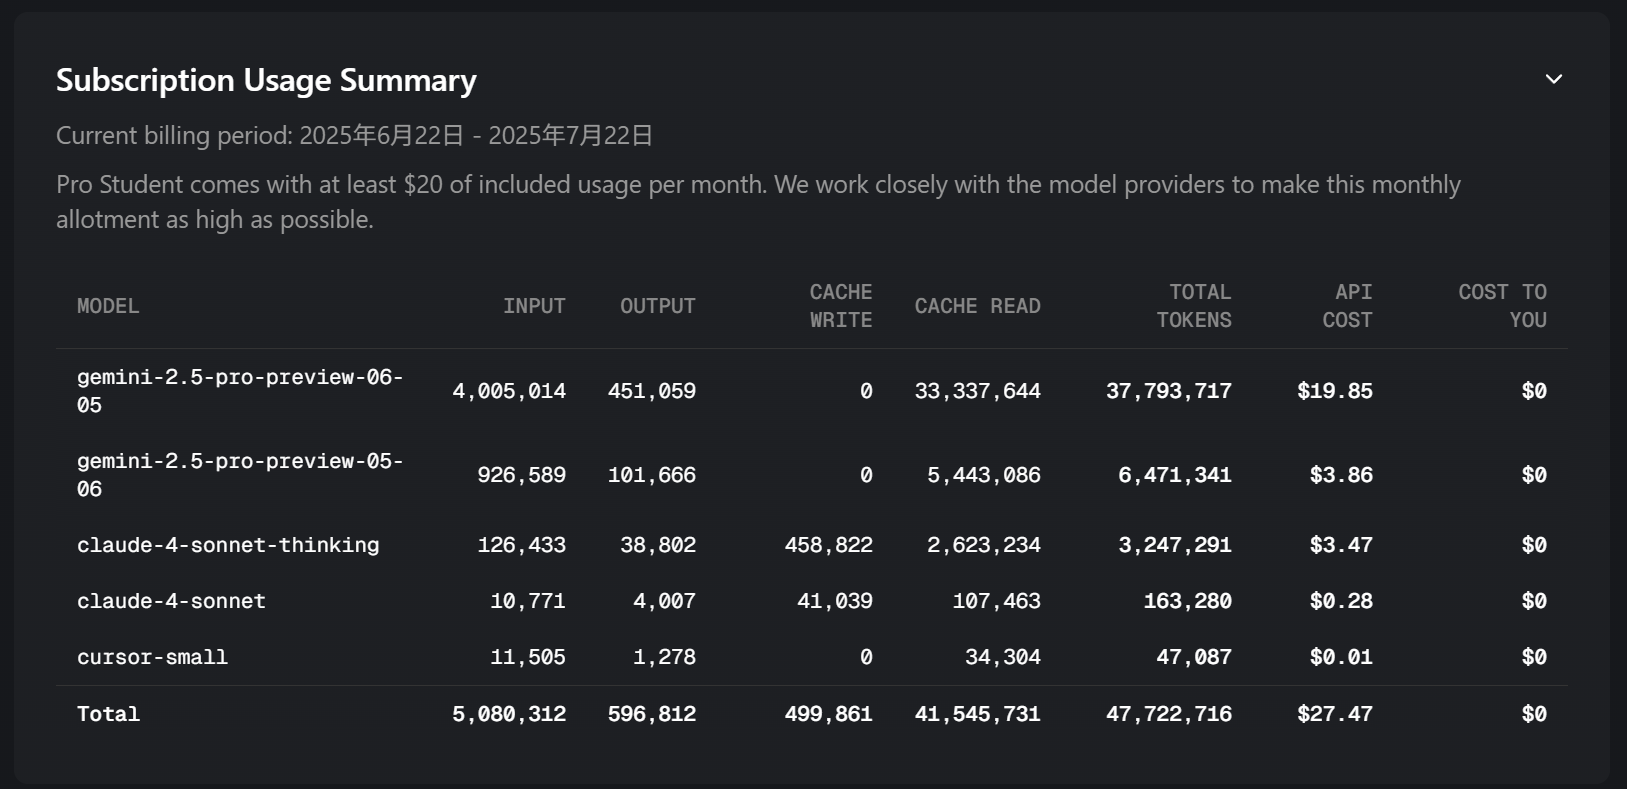Screen dimensions: 1627x789
Task: Click cache read value 107,463
Action: (996, 601)
